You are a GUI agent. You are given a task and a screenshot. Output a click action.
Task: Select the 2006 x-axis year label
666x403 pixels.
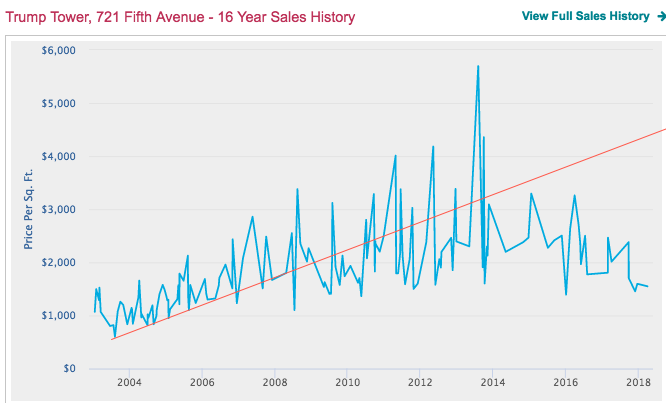click(x=202, y=382)
